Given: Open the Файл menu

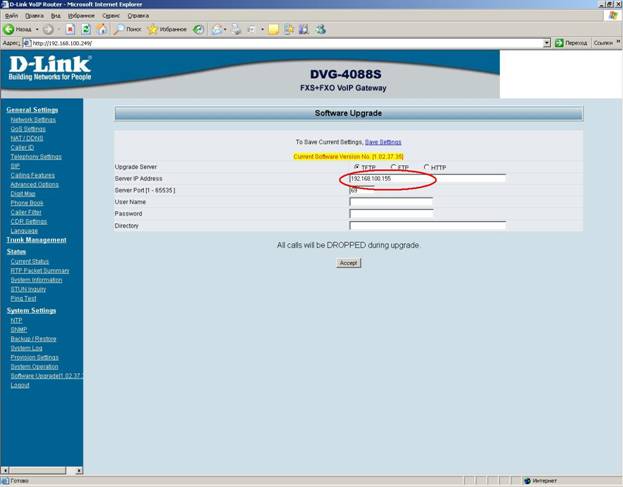Looking at the screenshot, I should 11,16.
